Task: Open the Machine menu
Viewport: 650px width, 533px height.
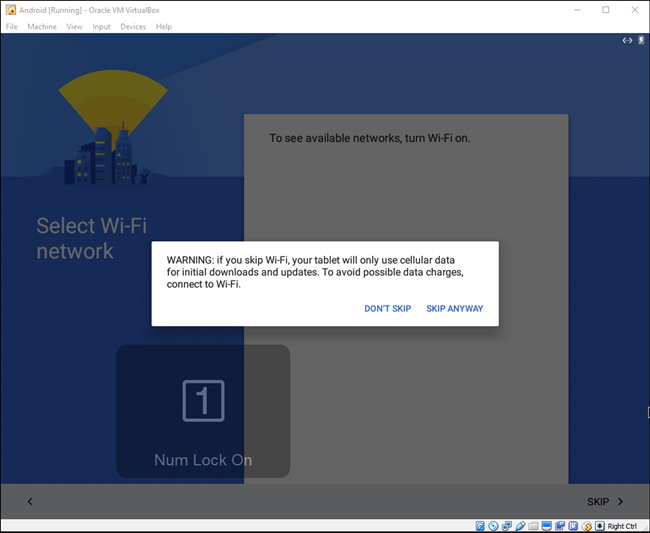Action: pyautogui.click(x=42, y=27)
